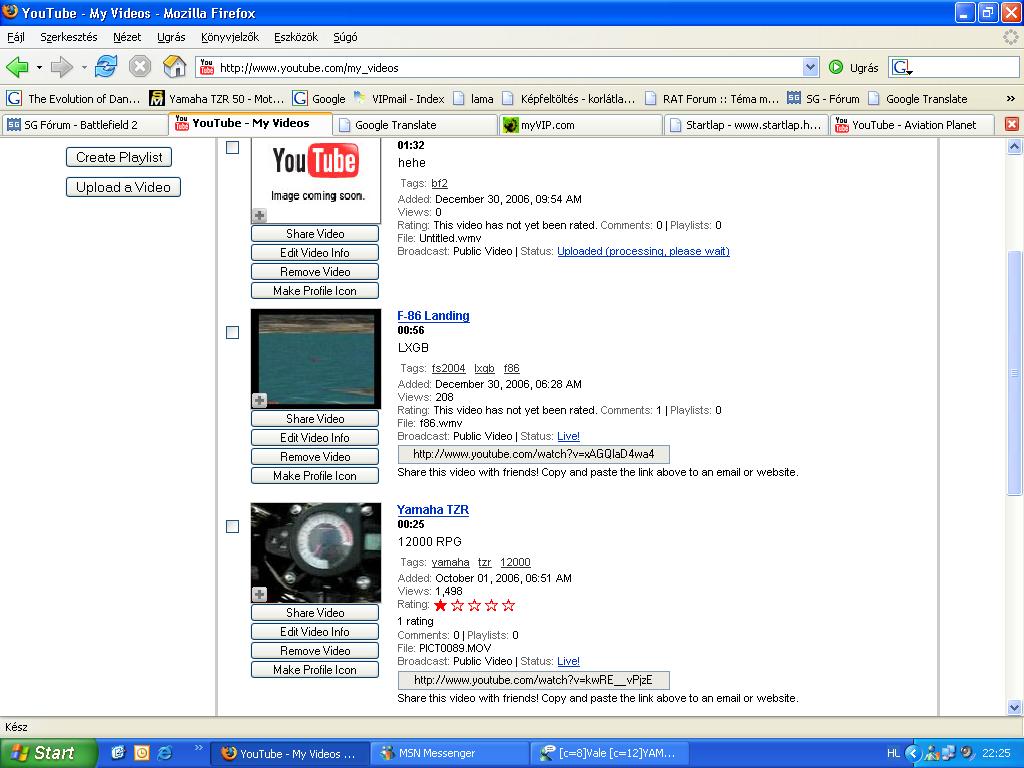
Task: Click the first rating star for Yamaha TZR
Action: [440, 605]
